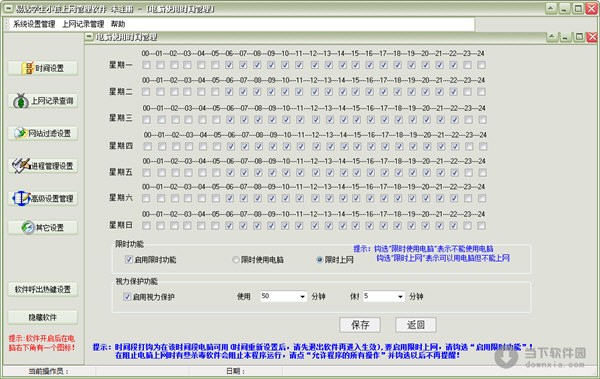Check 星期三 checkbox under hour 05
Viewport: 600px width, 379px height.
pos(216,120)
